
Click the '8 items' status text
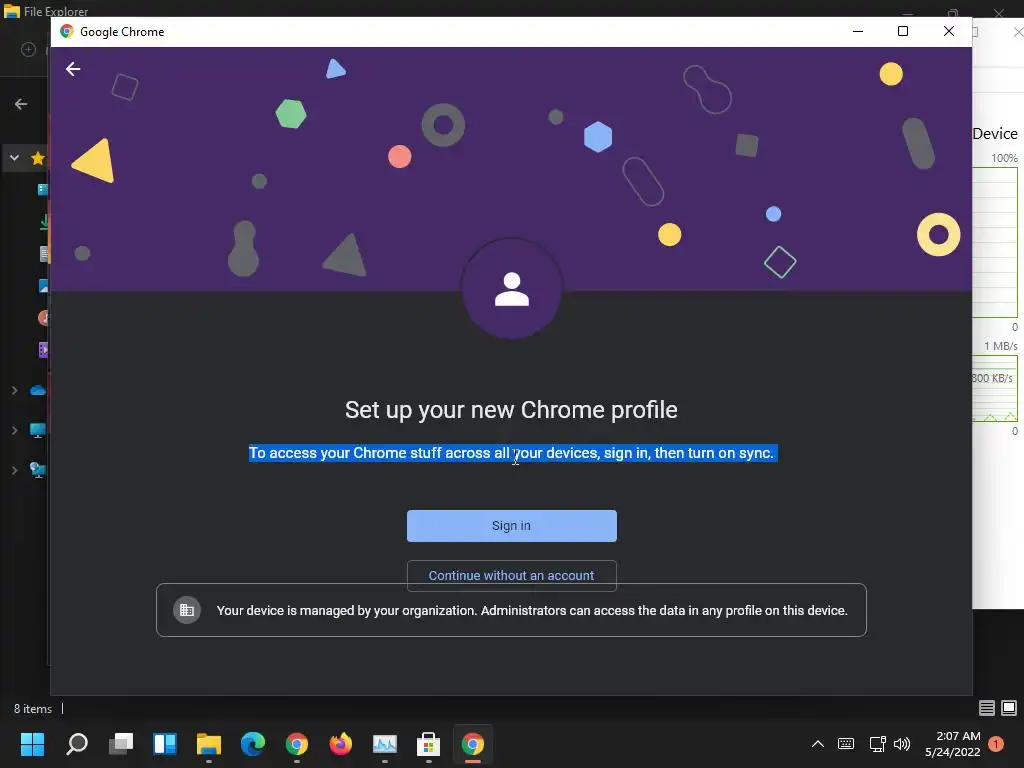[x=33, y=709]
